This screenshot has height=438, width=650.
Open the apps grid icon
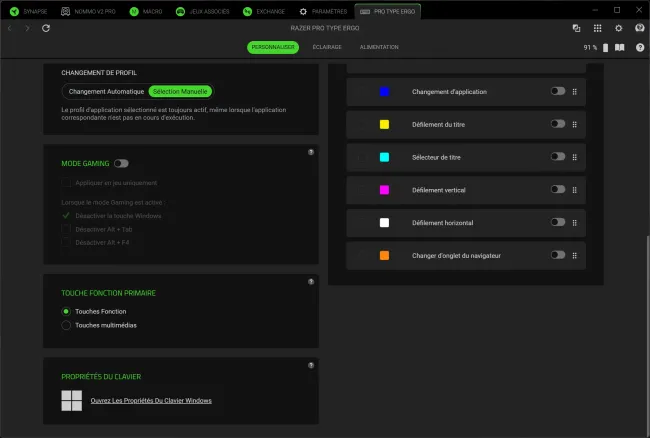click(597, 28)
